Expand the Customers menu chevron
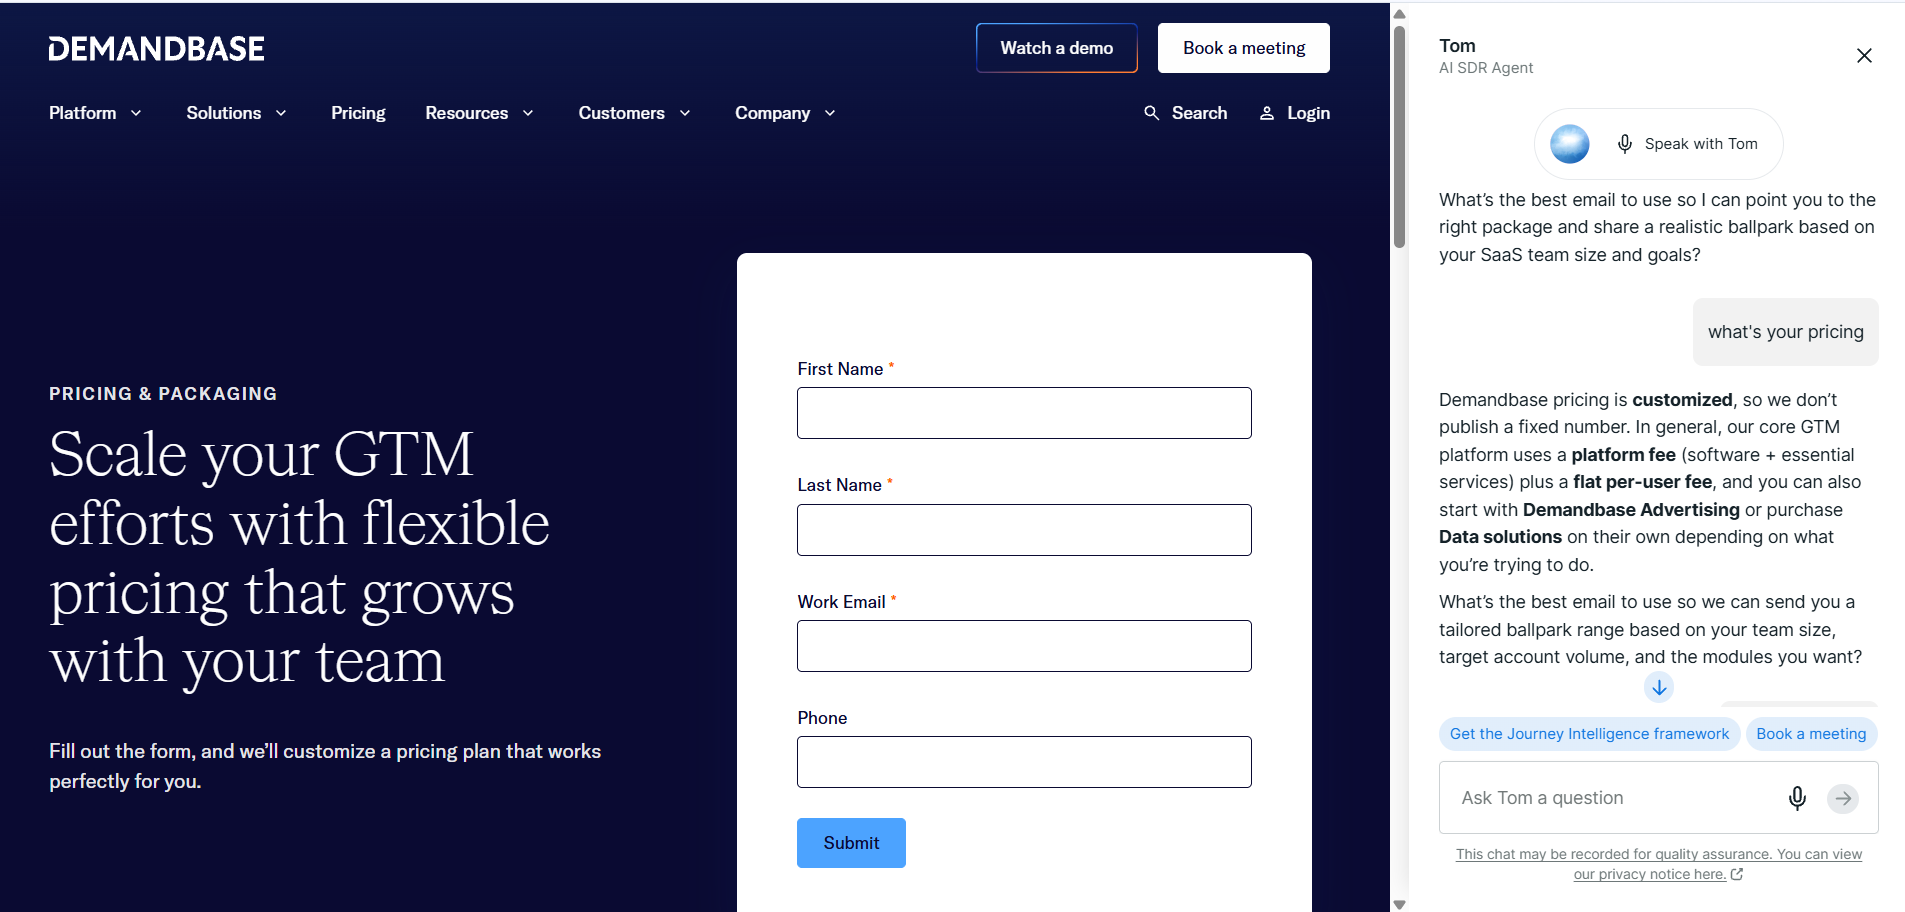This screenshot has height=912, width=1905. tap(685, 113)
